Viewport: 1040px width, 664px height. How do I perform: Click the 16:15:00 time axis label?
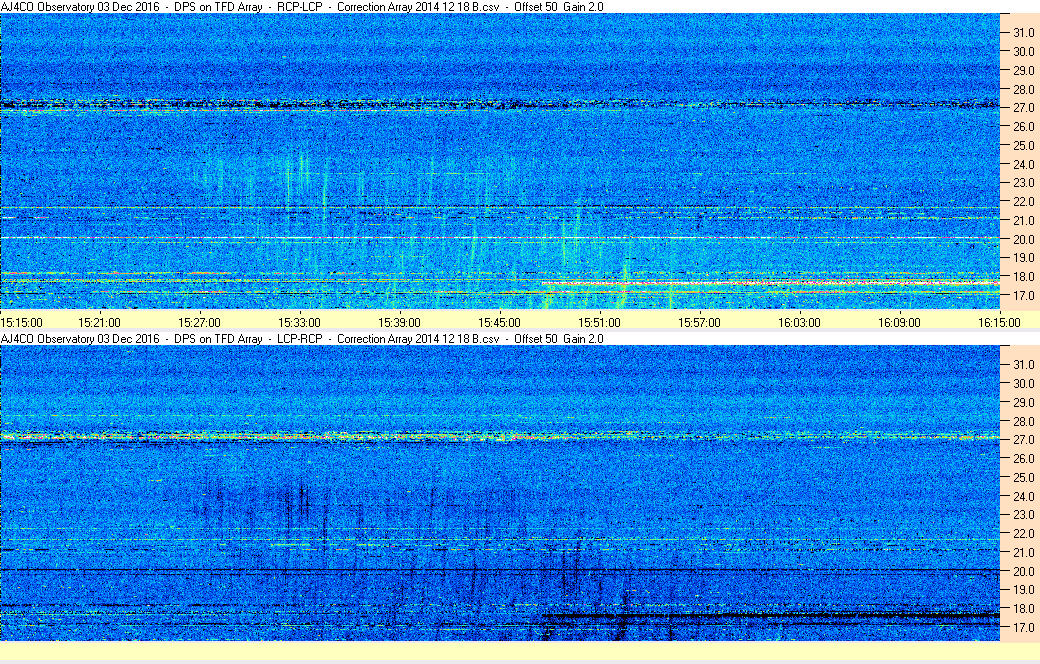(999, 322)
